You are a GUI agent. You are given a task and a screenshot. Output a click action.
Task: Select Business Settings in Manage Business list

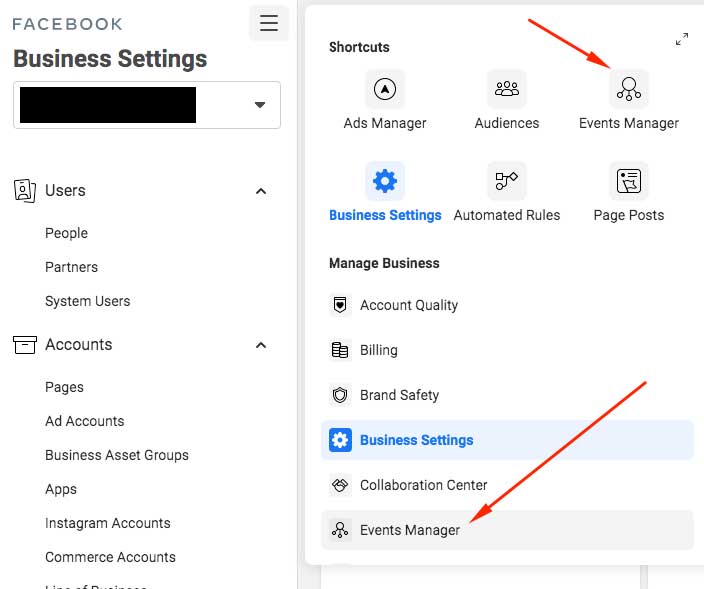tap(507, 440)
